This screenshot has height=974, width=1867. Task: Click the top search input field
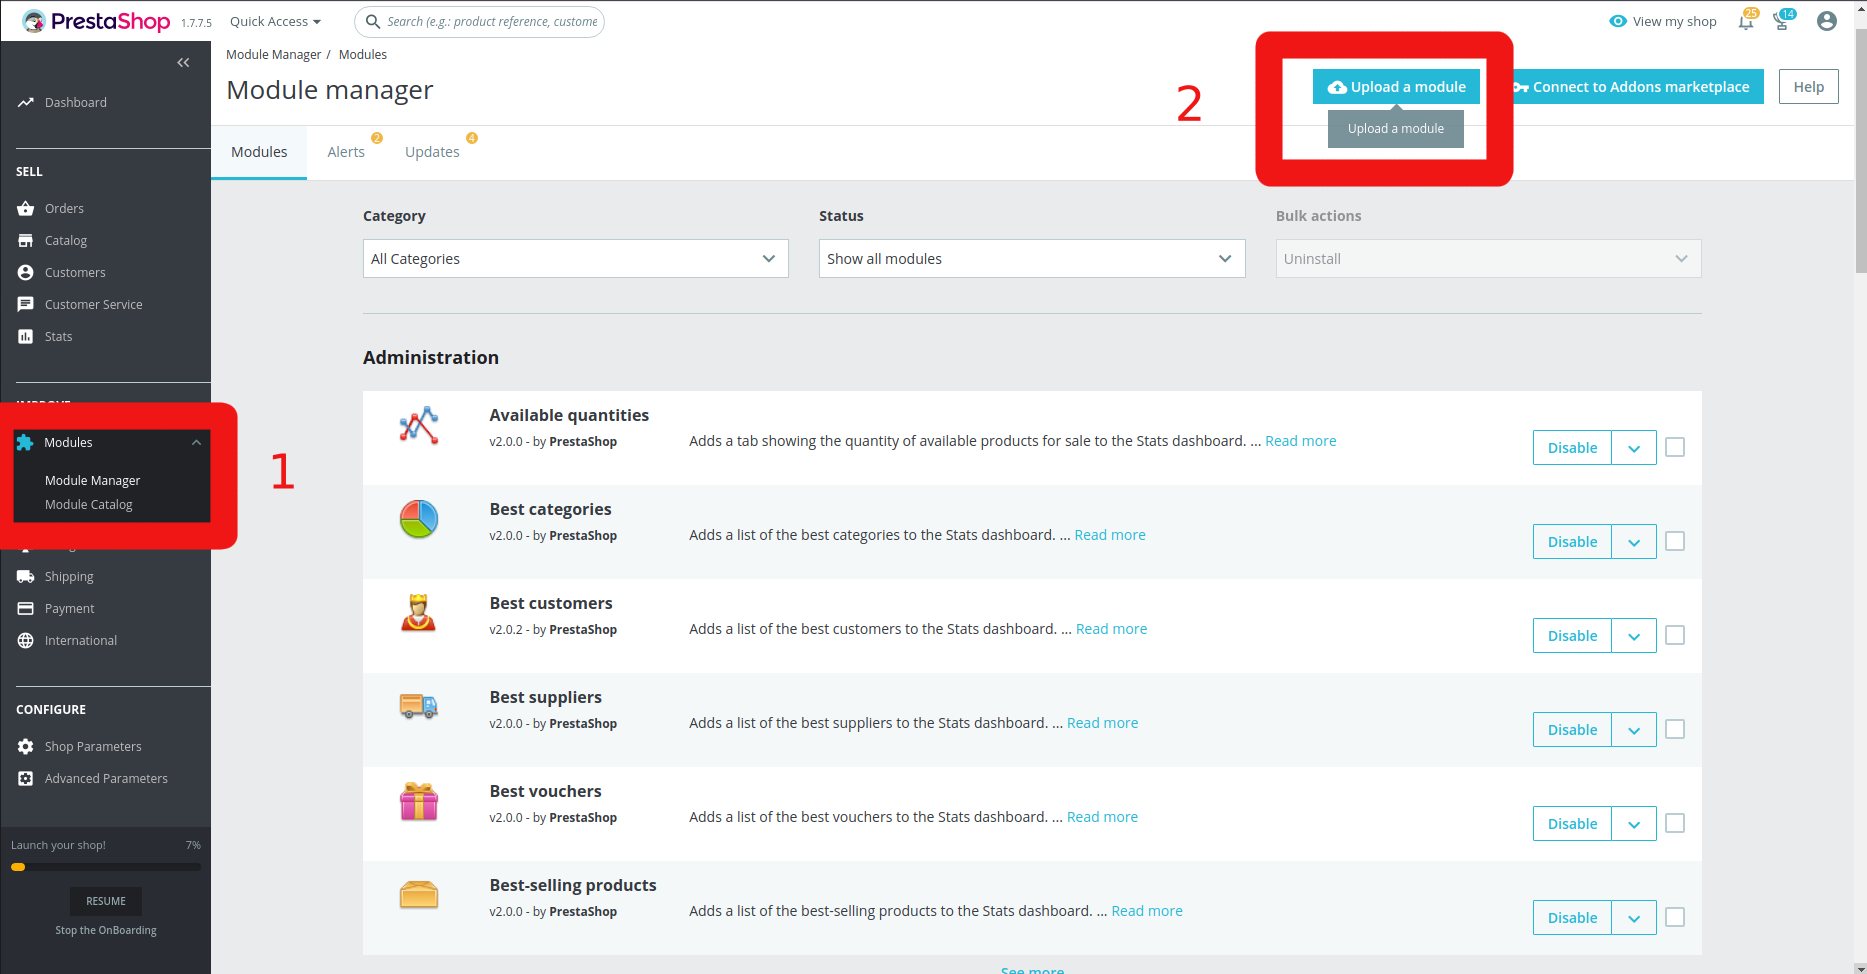pyautogui.click(x=490, y=22)
